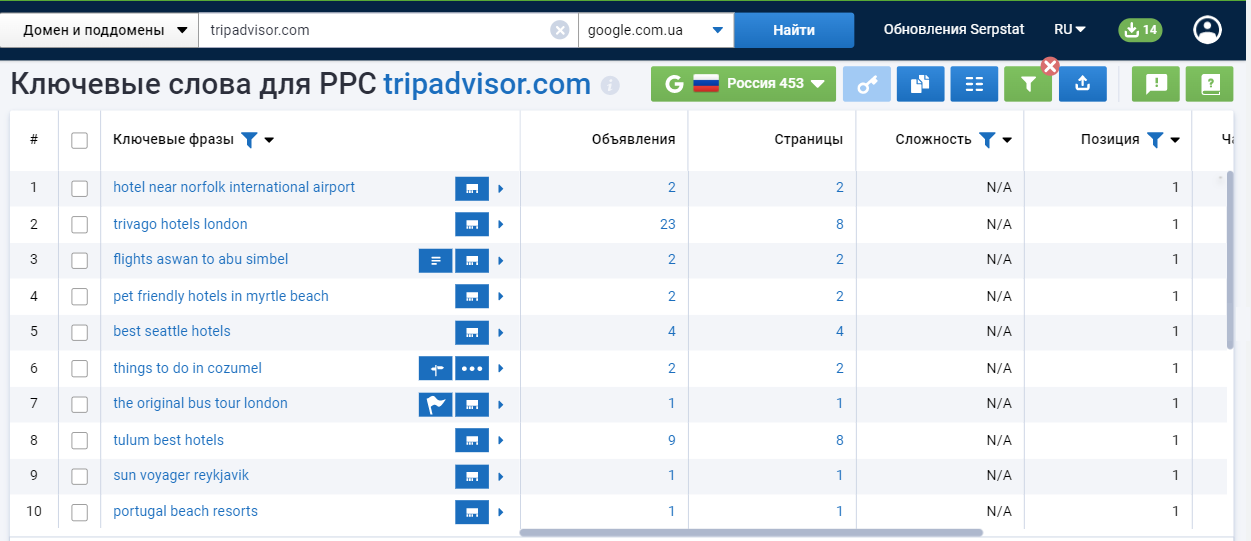Open keyword sun voyager reykjavik
Image resolution: width=1251 pixels, height=541 pixels.
(x=181, y=475)
